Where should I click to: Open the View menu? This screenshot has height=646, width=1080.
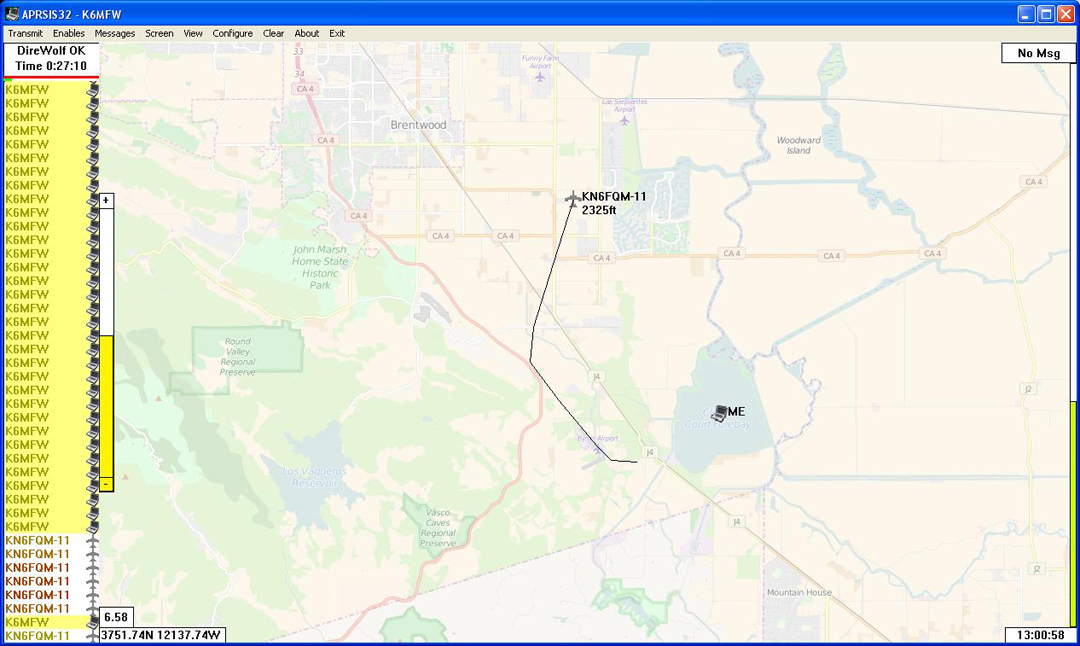click(x=193, y=33)
